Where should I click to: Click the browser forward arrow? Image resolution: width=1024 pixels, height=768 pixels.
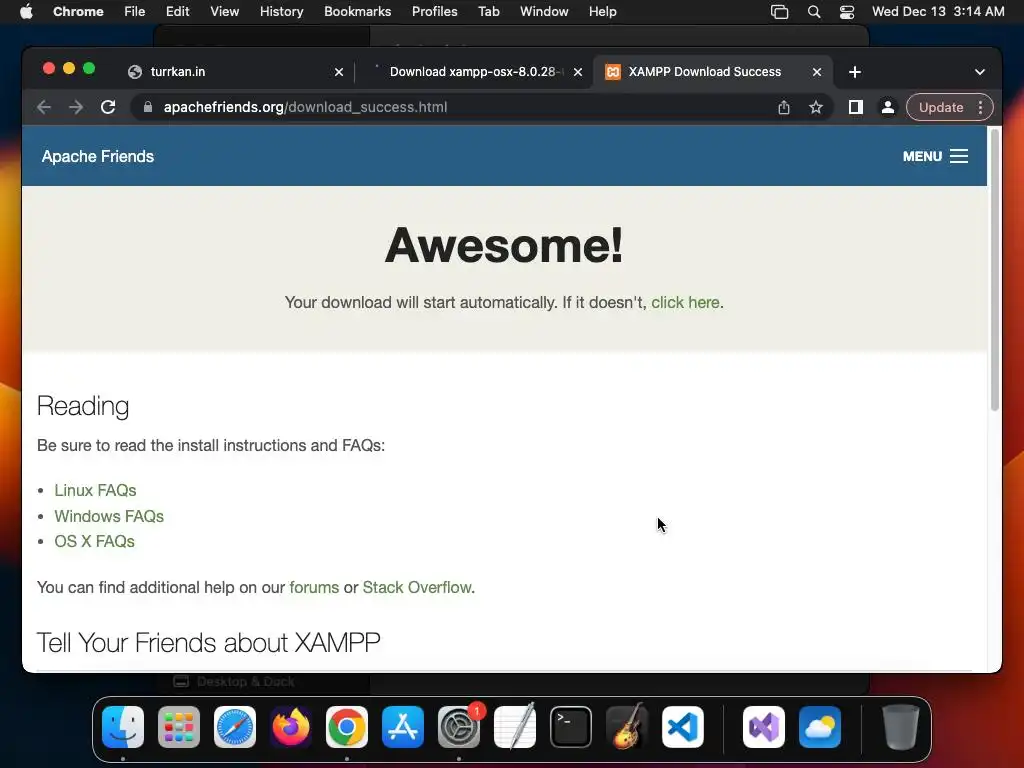(x=76, y=107)
